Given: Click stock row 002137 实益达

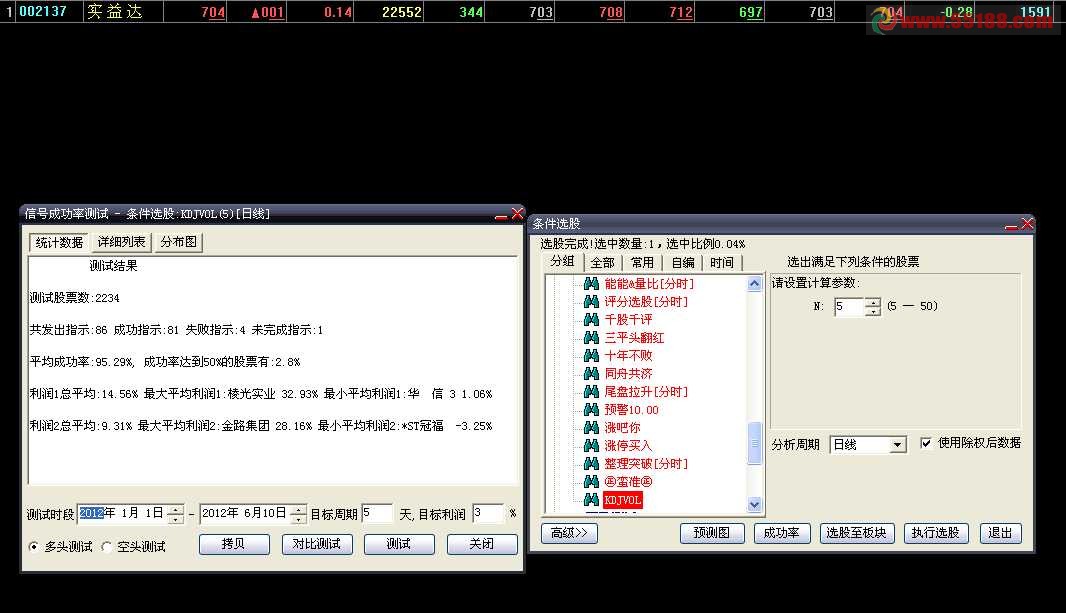Looking at the screenshot, I should [x=533, y=12].
